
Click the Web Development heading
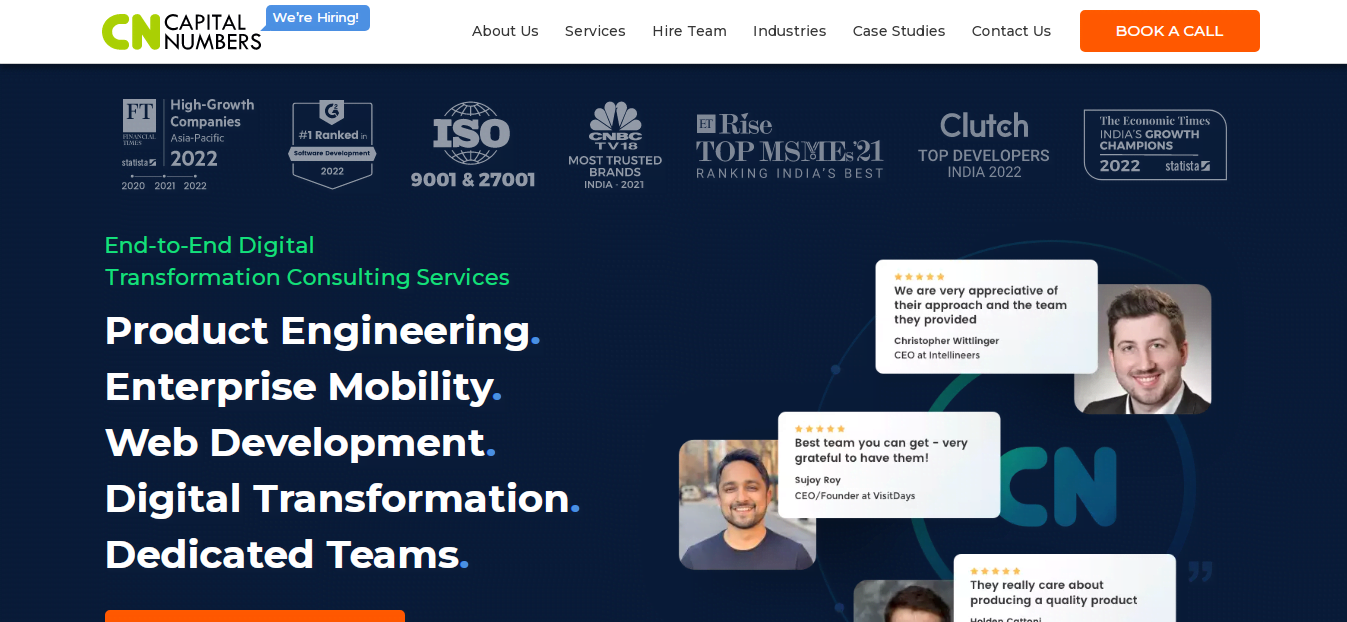(300, 442)
